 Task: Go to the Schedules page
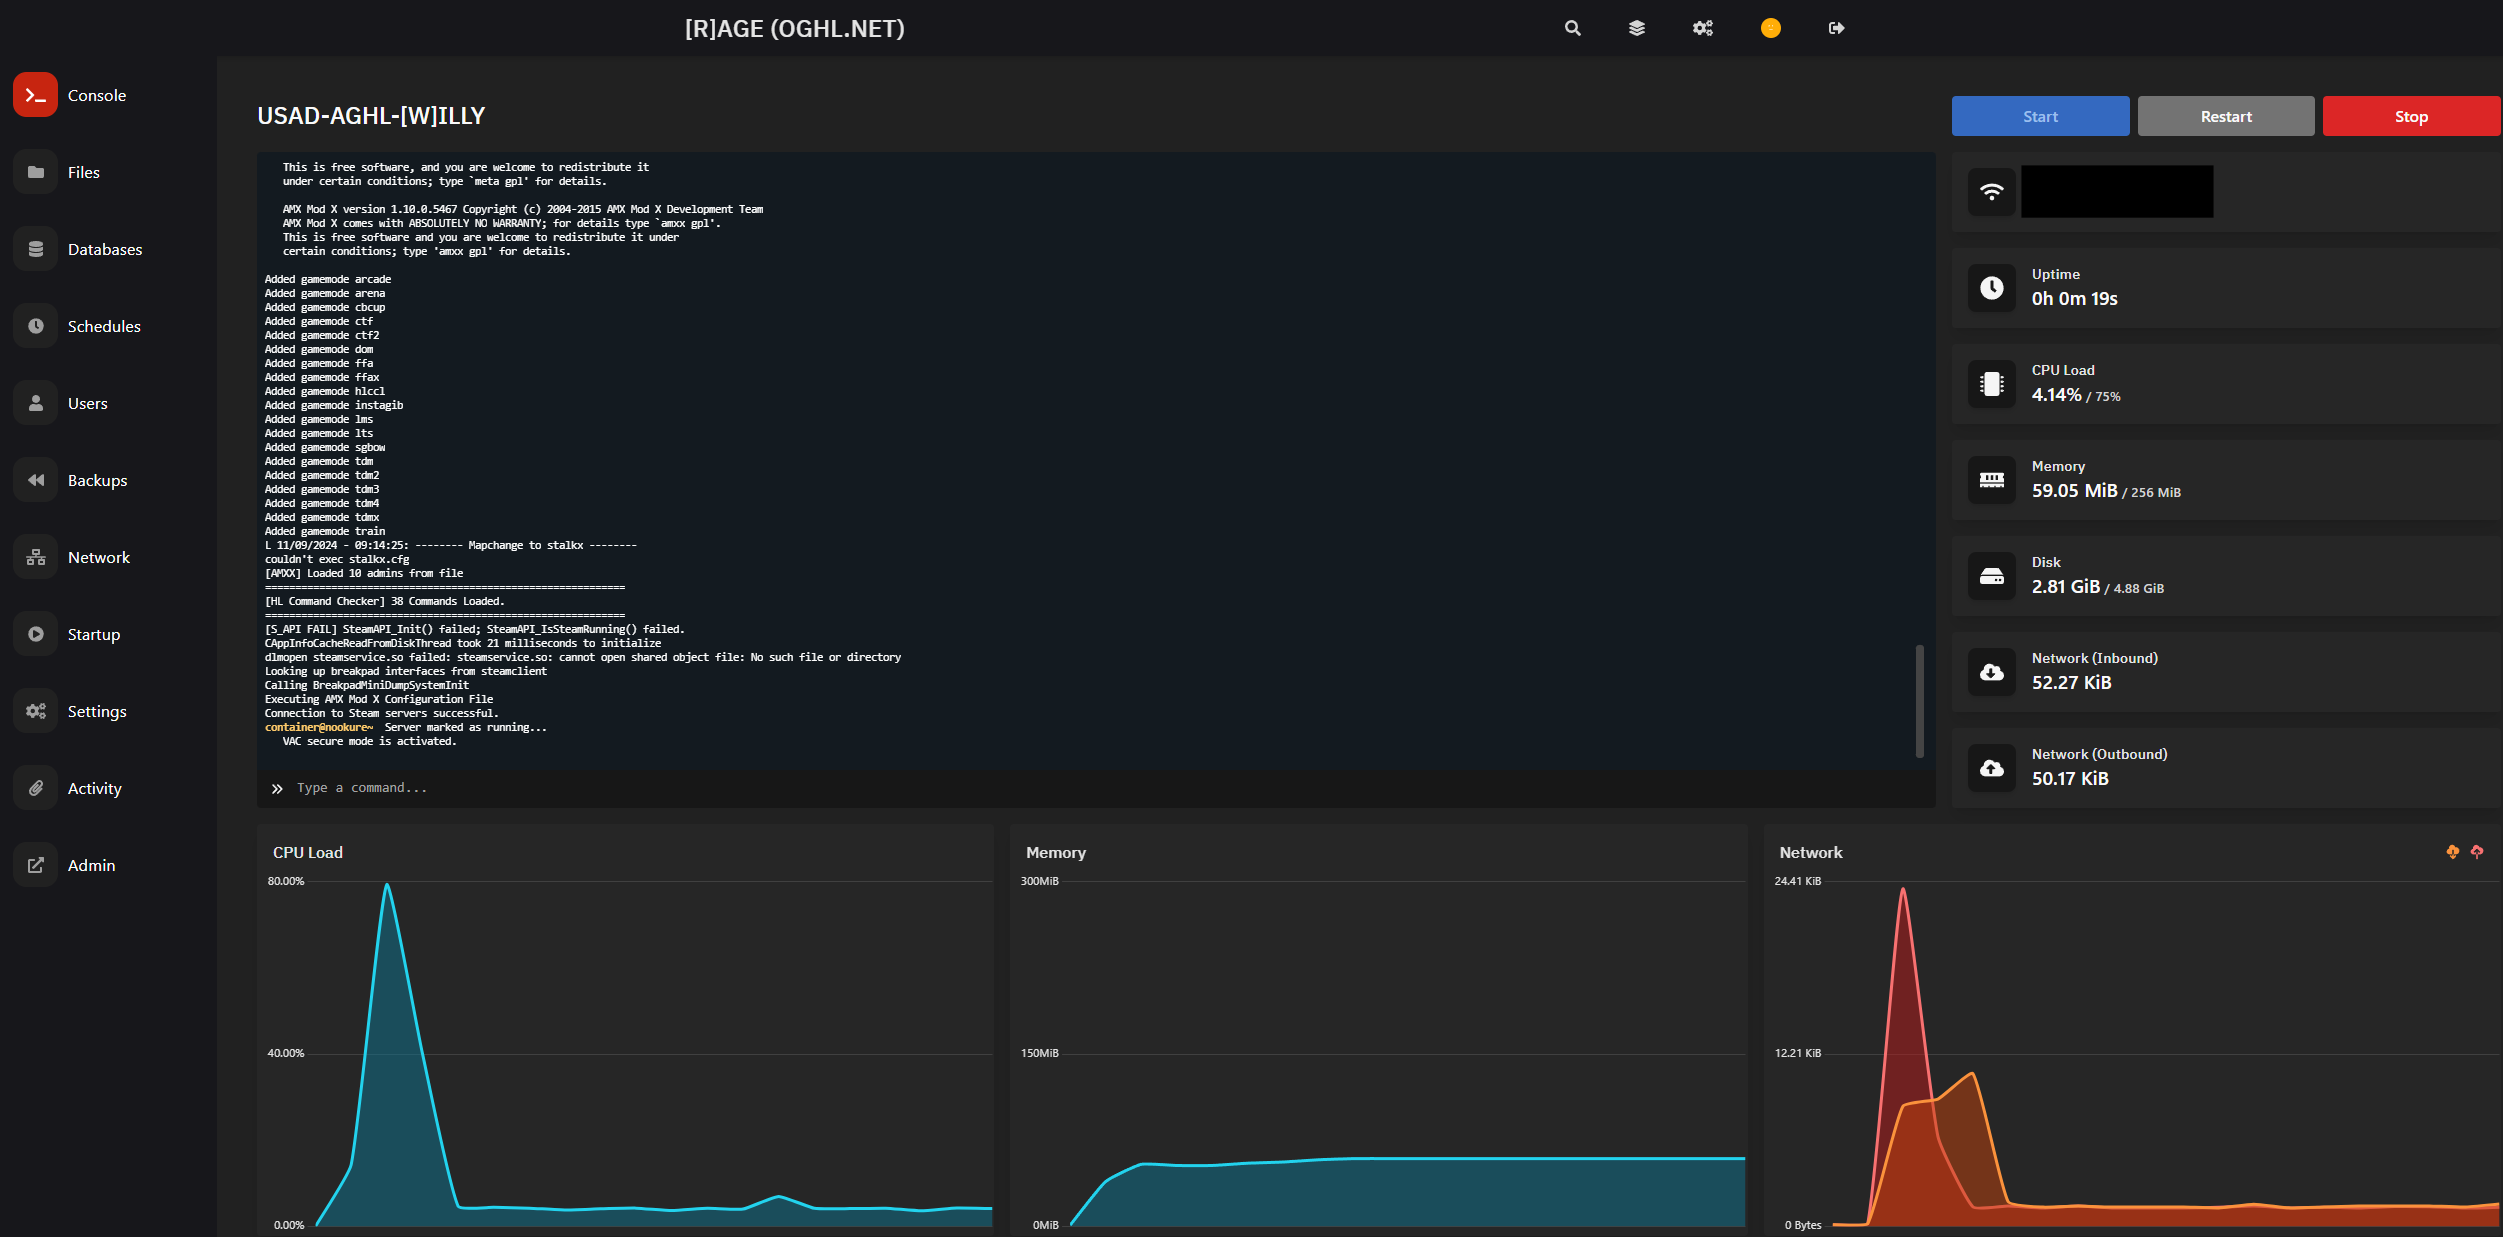104,326
